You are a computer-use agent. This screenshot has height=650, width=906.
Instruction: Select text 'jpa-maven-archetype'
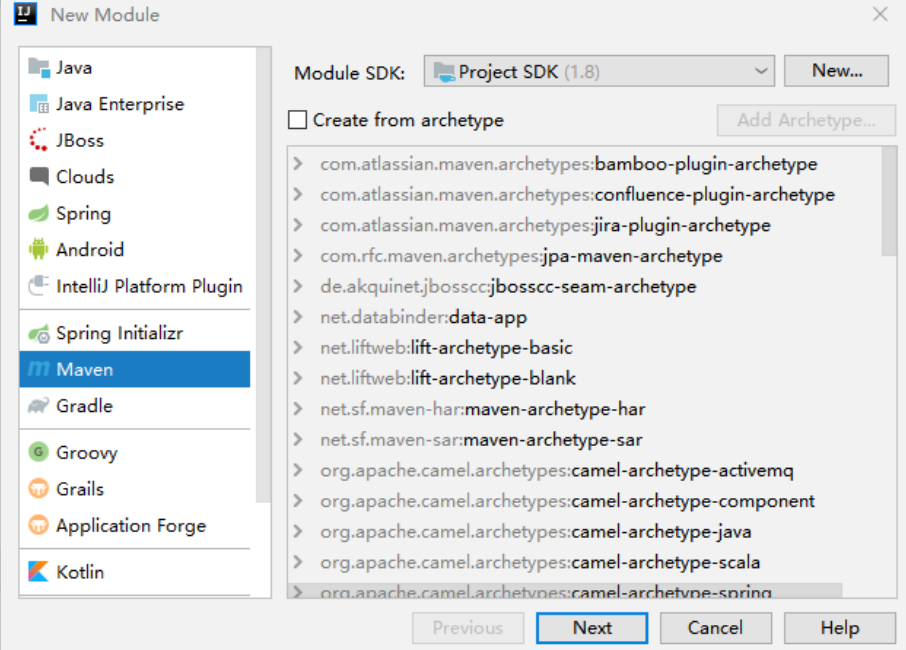(633, 256)
